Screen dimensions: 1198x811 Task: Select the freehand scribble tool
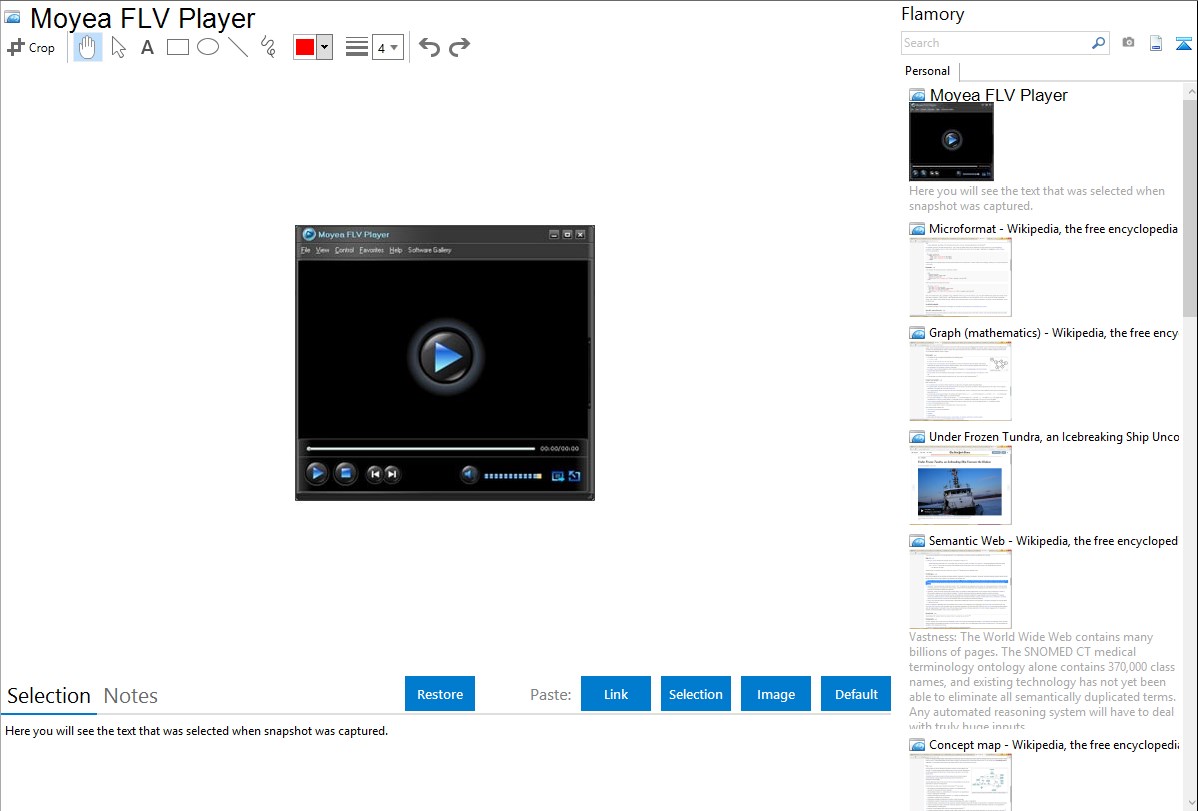pos(268,47)
